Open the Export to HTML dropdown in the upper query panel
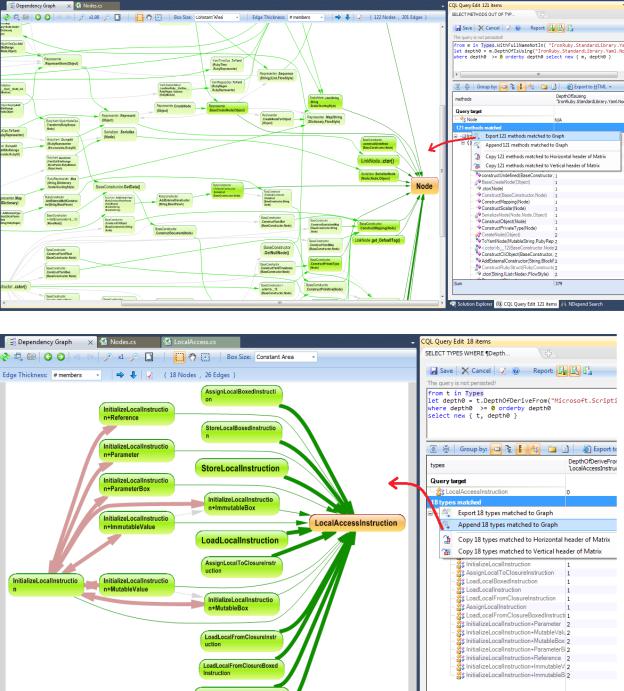 click(x=589, y=87)
